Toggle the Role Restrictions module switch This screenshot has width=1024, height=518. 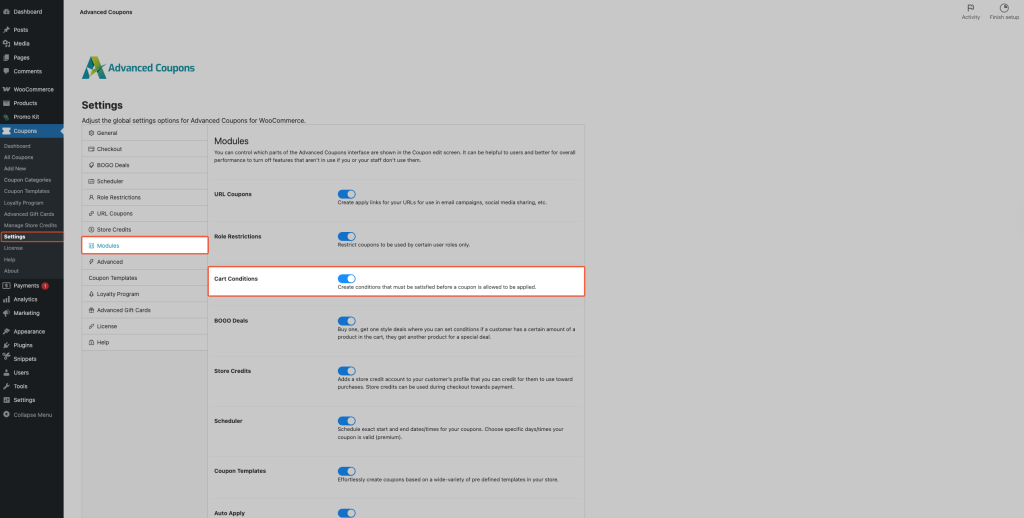[x=347, y=236]
